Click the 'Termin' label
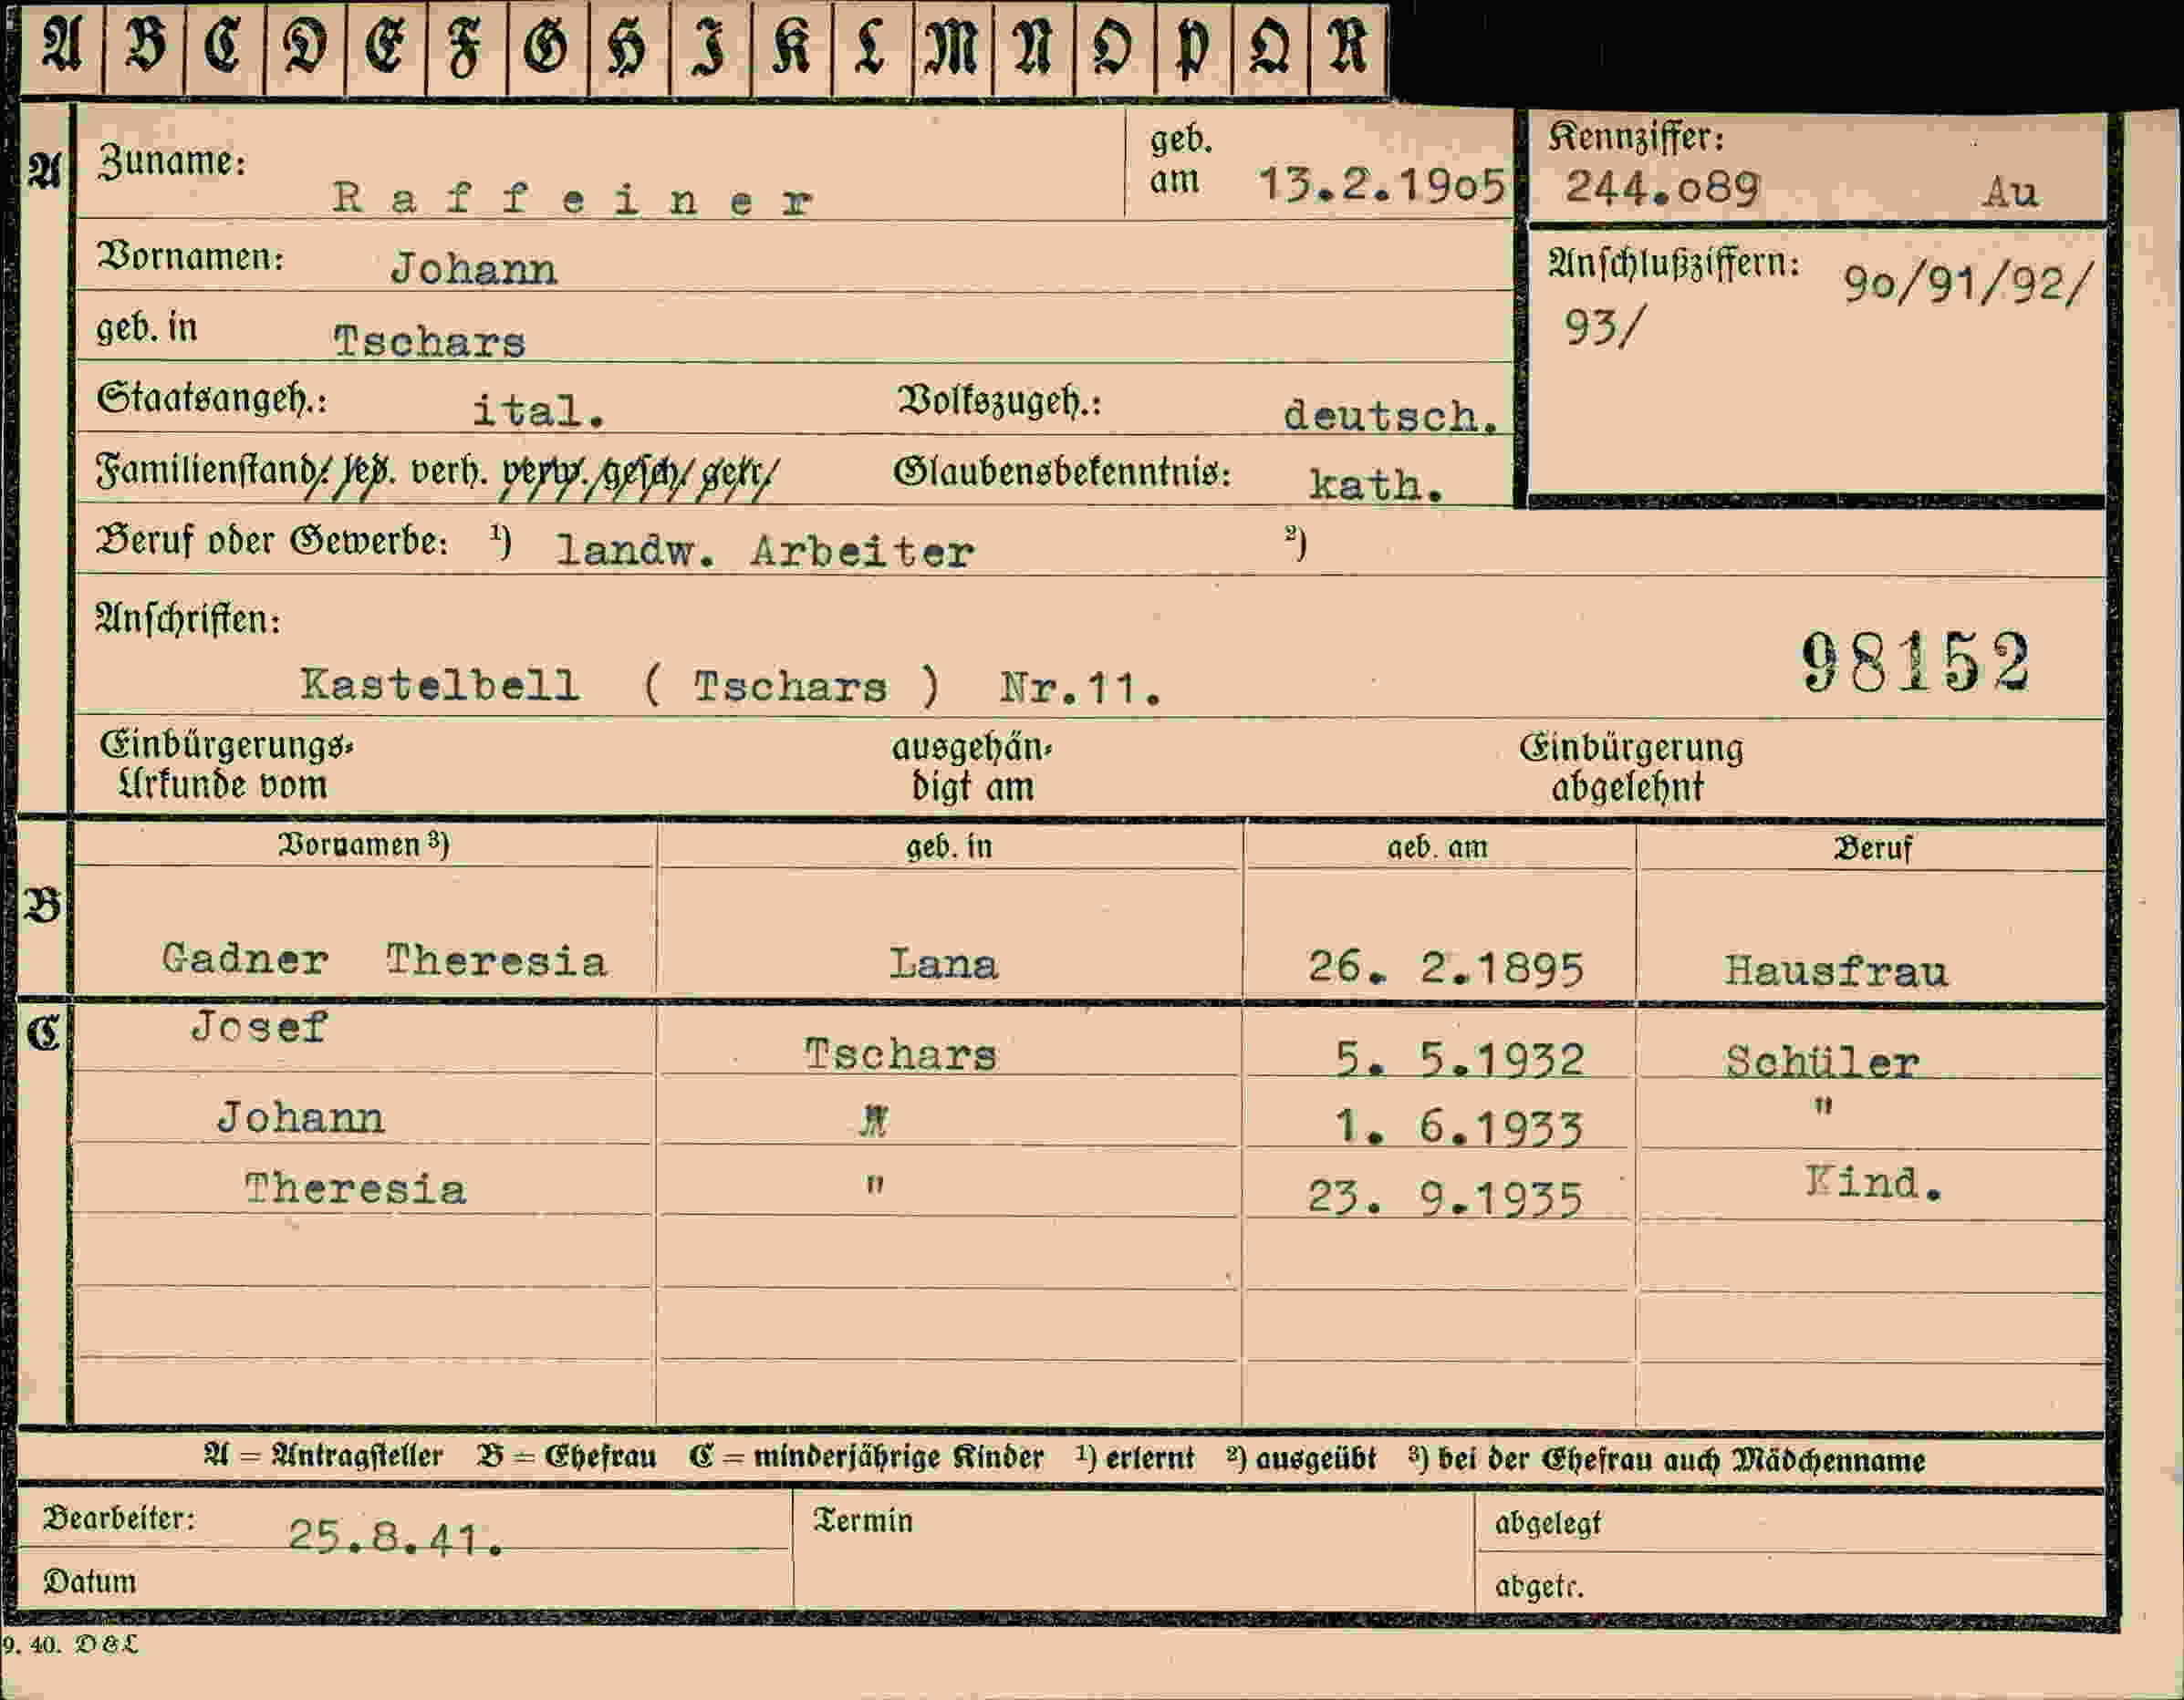 click(862, 1520)
